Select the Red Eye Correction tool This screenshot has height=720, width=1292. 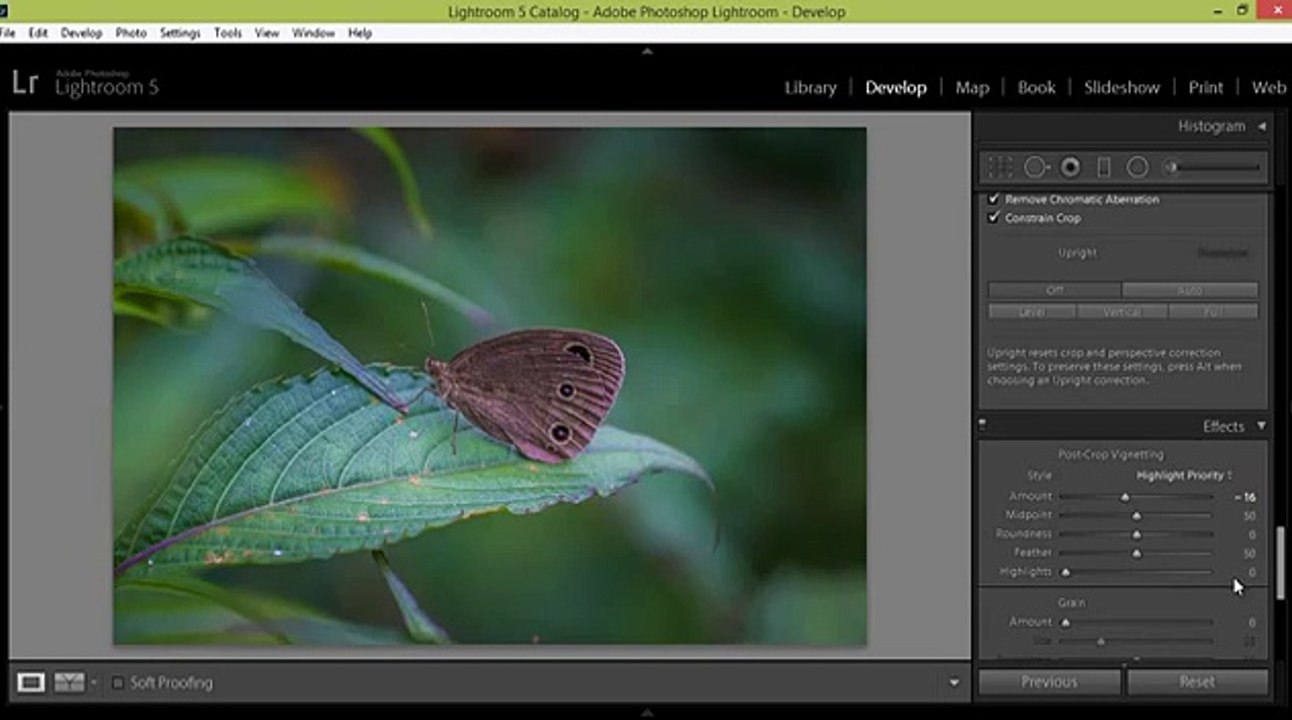tap(1071, 167)
